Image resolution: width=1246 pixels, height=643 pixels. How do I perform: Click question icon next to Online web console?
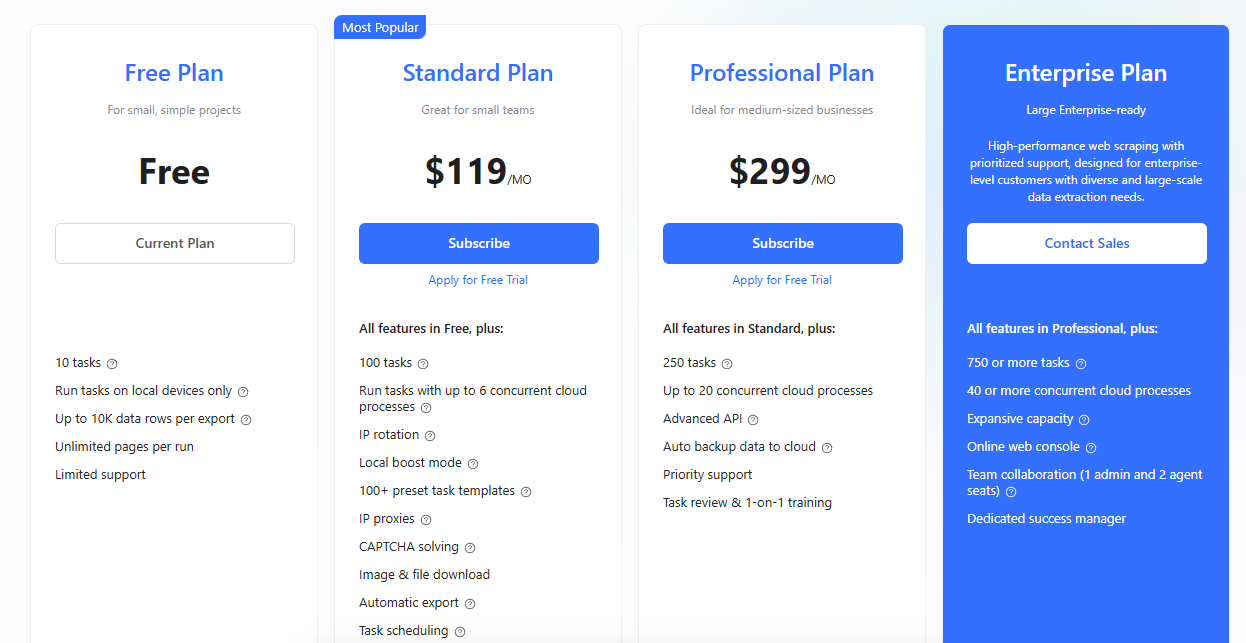[1091, 448]
